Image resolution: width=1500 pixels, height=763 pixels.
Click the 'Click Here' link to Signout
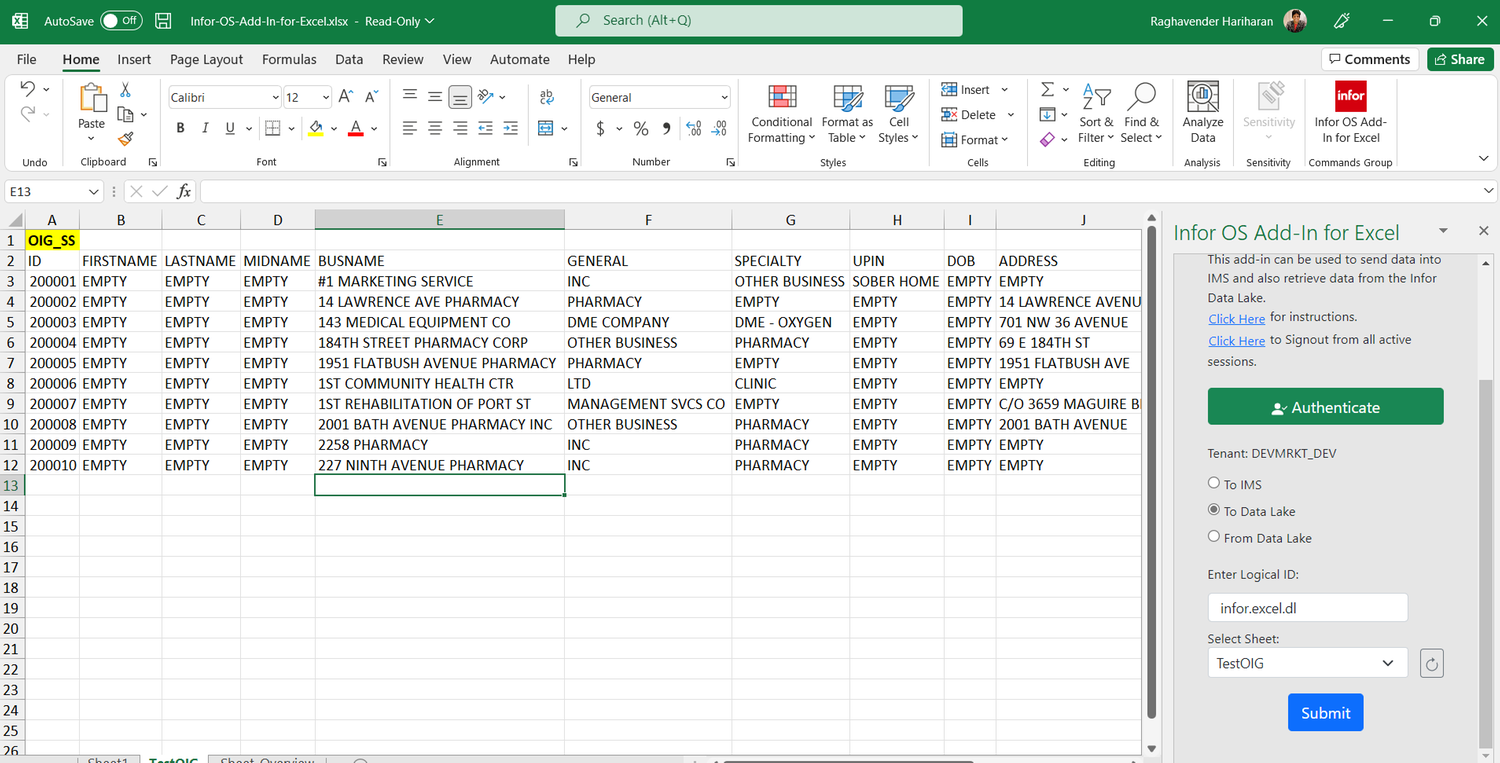coord(1236,340)
